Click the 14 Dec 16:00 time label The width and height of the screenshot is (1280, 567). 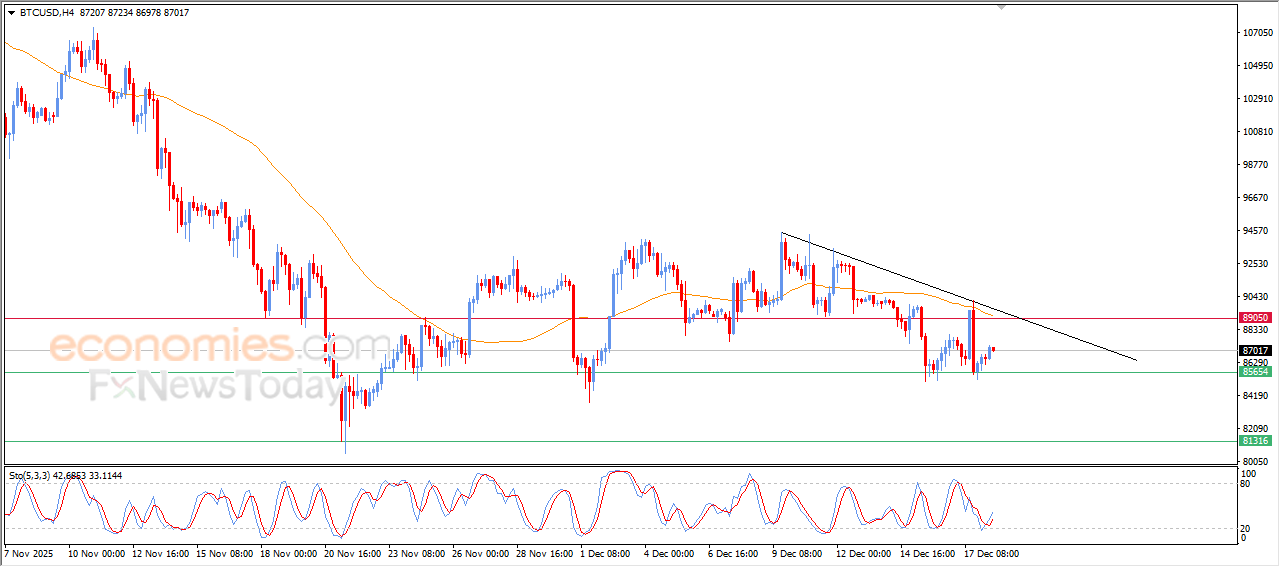927,553
